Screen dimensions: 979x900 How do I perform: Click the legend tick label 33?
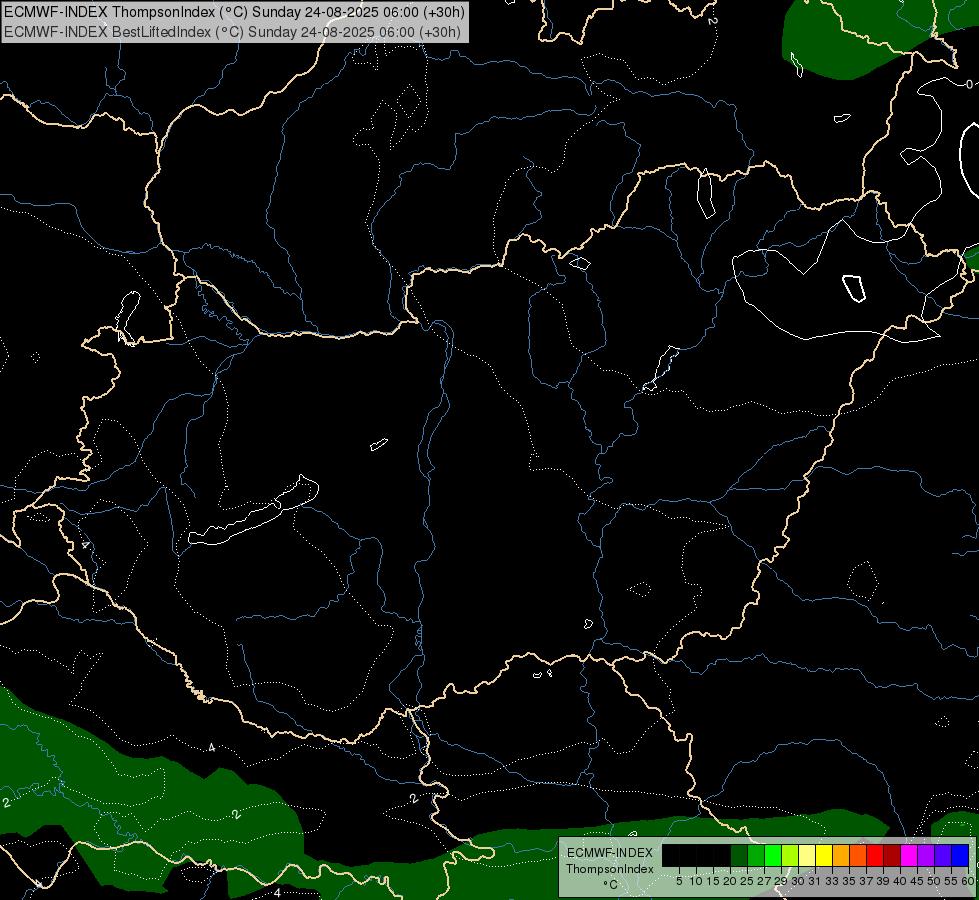pyautogui.click(x=832, y=881)
